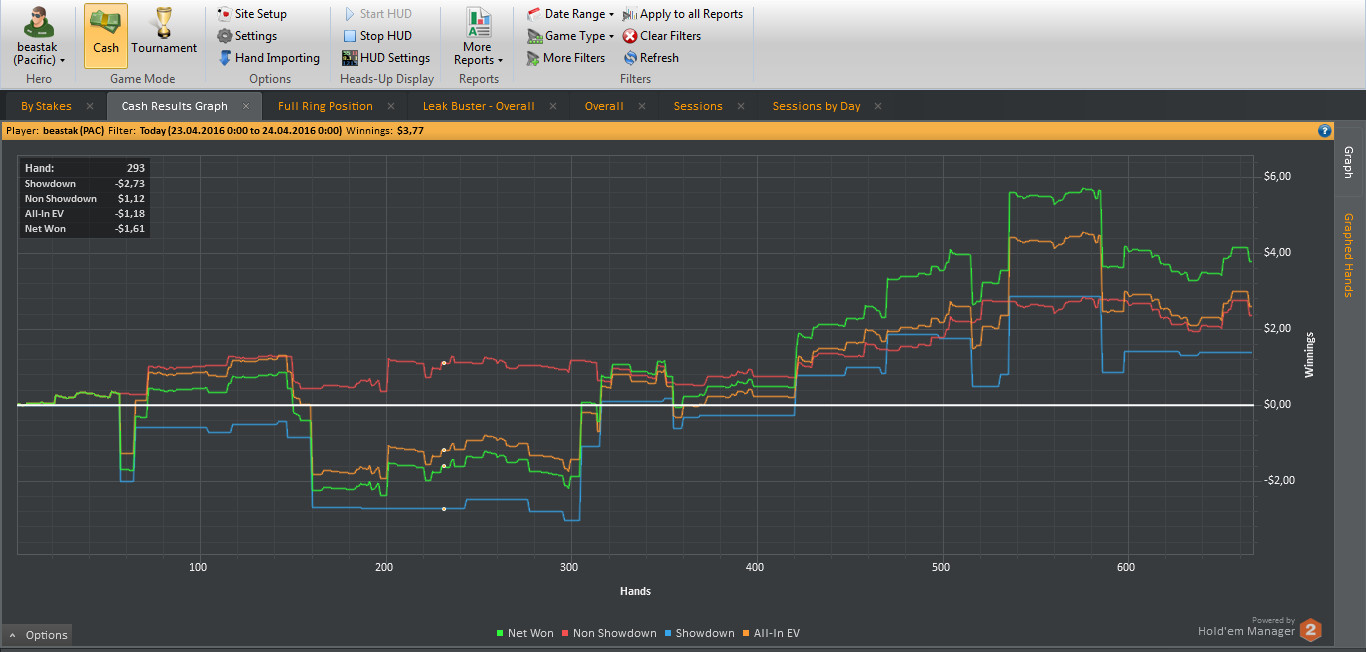Open Site Setup
The image size is (1366, 652).
coord(252,14)
